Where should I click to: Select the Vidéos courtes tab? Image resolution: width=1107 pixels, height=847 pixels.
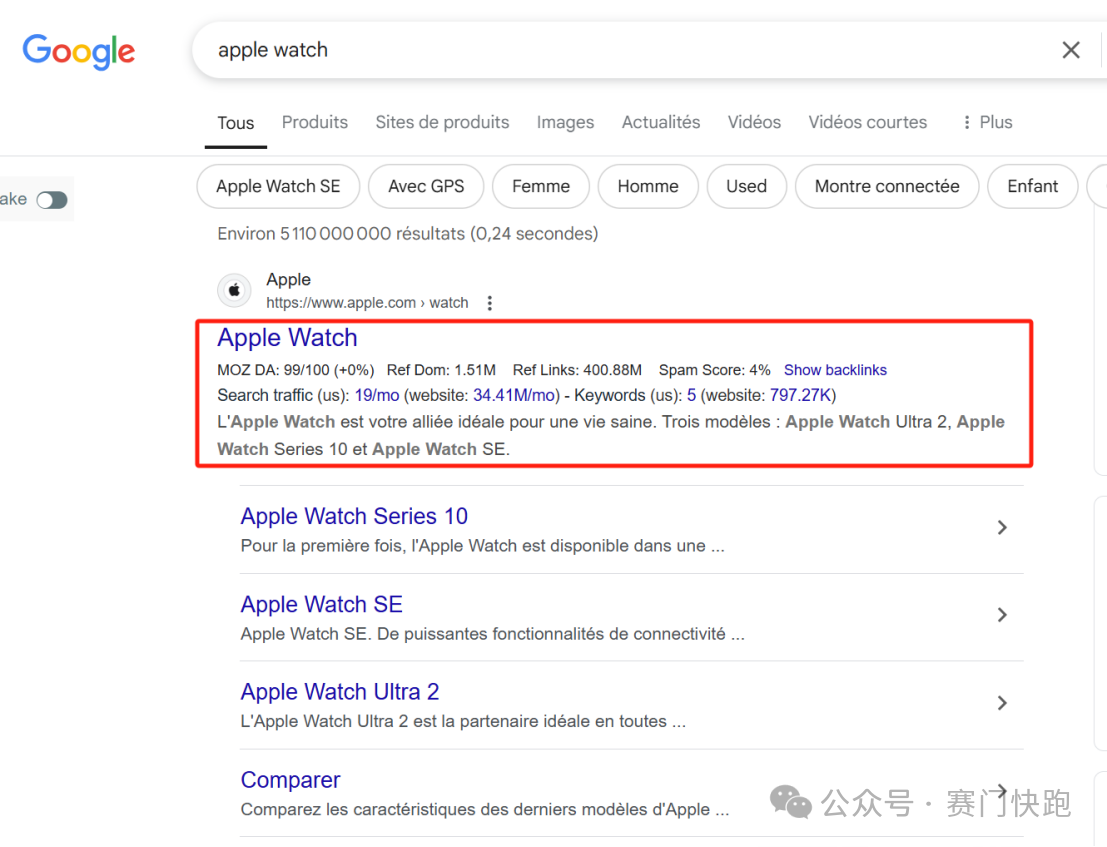click(868, 122)
